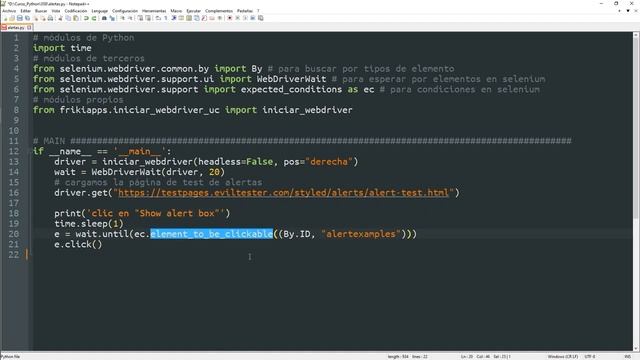The width and height of the screenshot is (640, 360).
Task: Toggle synchronized horizontal scrolling icon
Action: (x=148, y=18)
